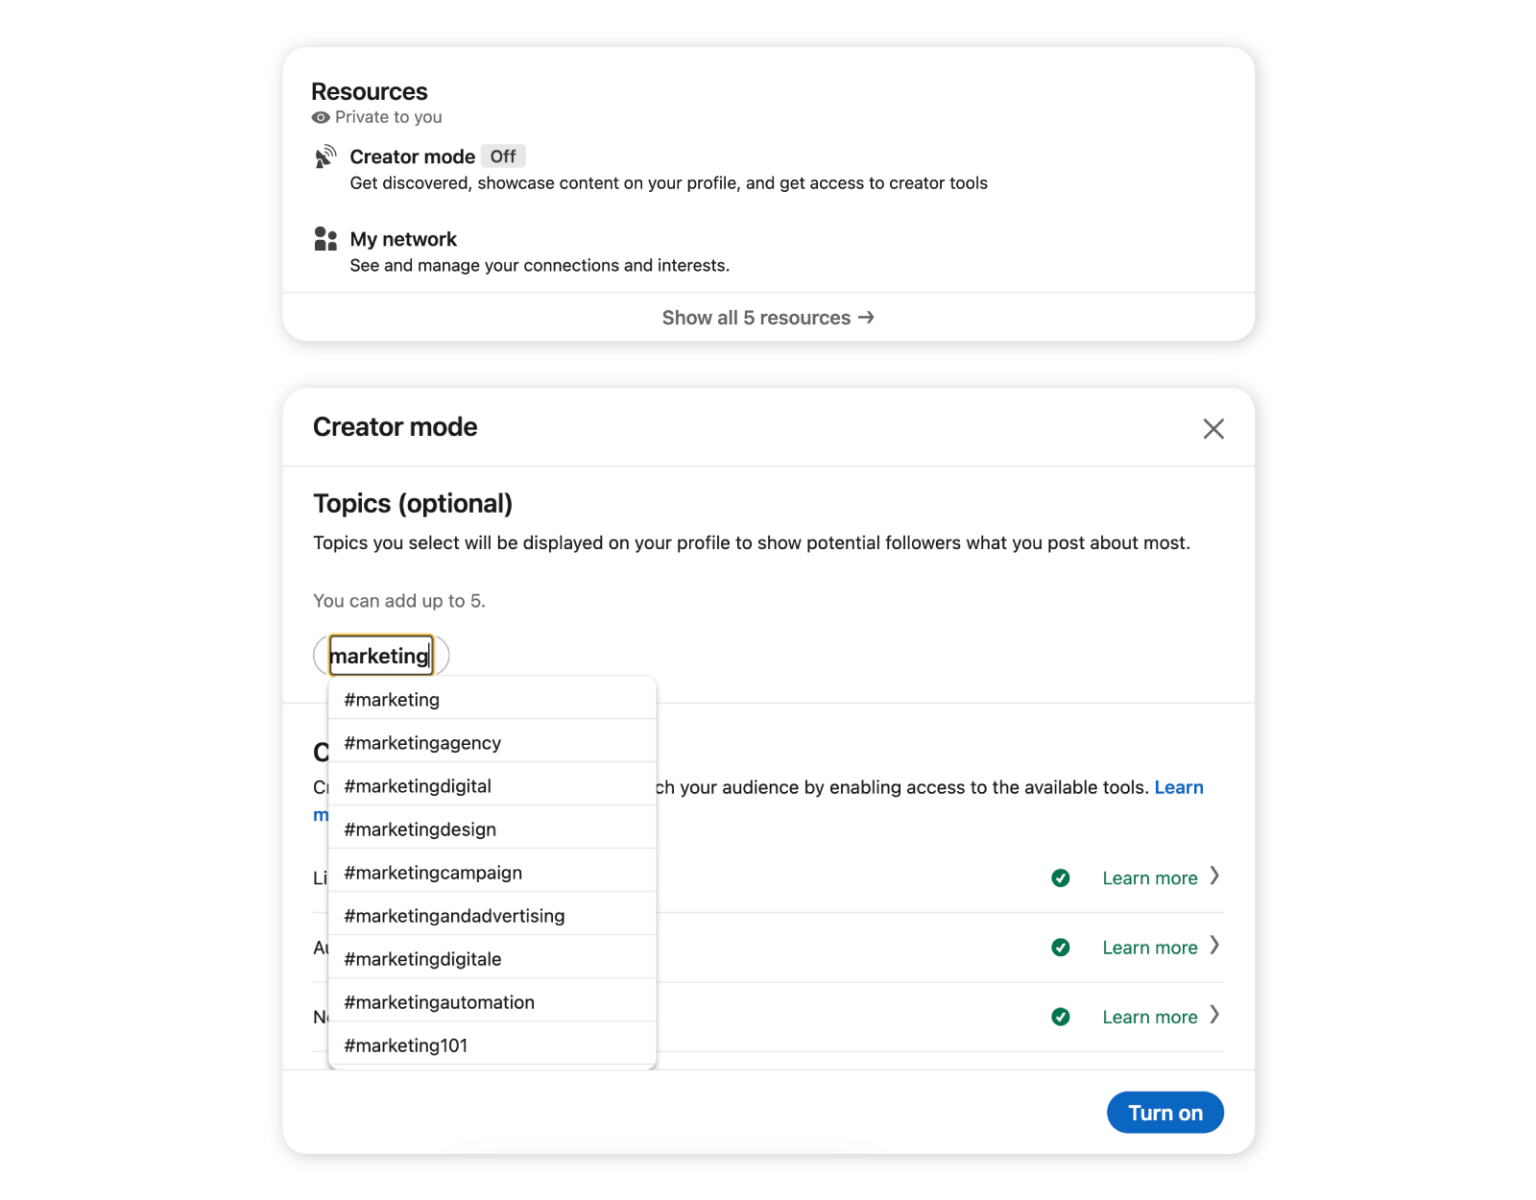Click inside the marketing topic input field
The width and height of the screenshot is (1536, 1200).
click(380, 655)
